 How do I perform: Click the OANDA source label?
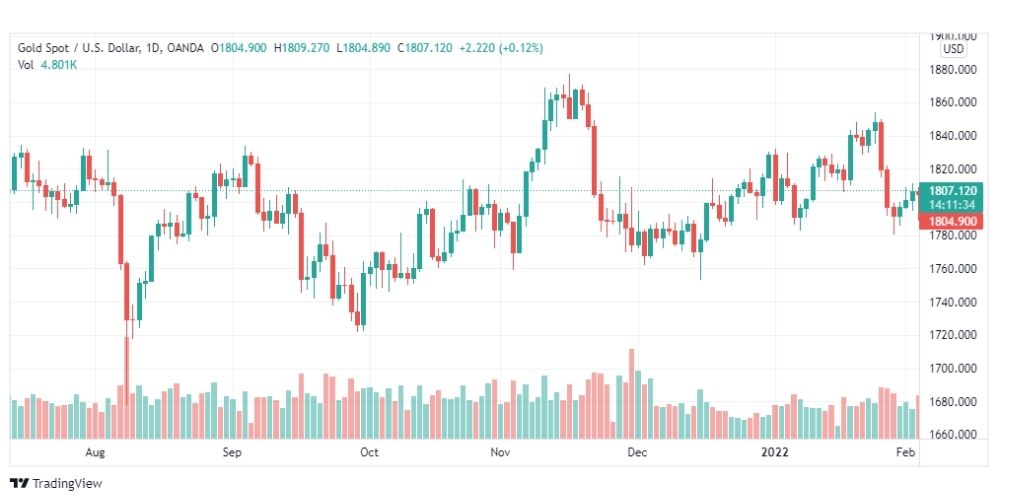[x=185, y=48]
